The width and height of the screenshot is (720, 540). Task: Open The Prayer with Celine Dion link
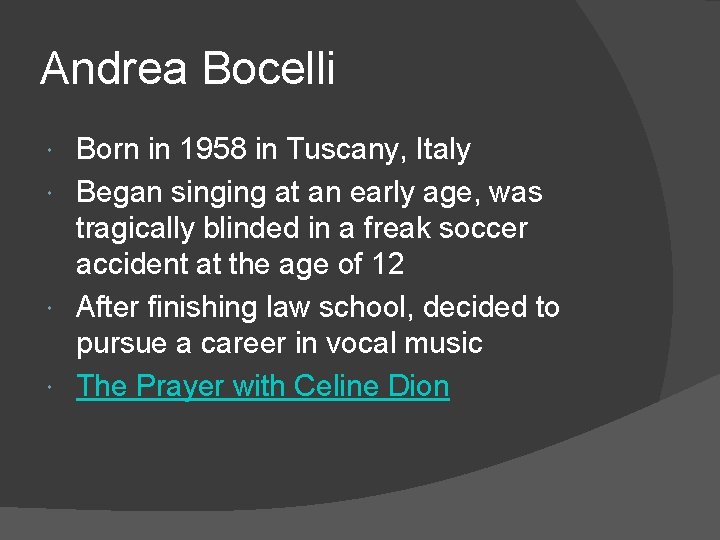tap(262, 386)
